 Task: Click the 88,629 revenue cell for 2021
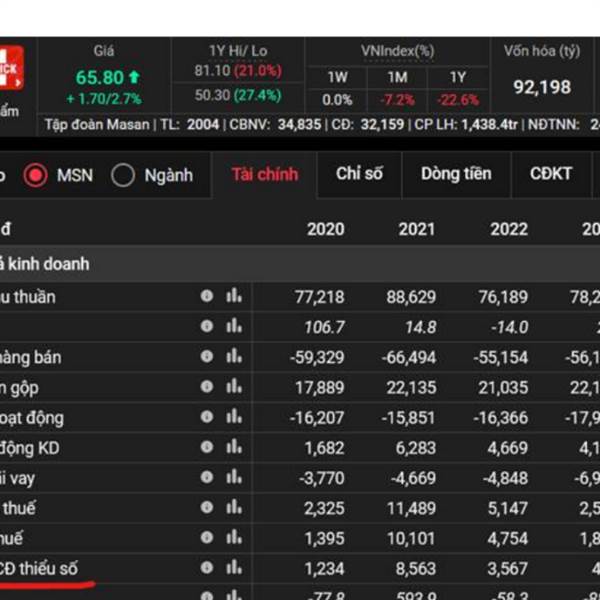coord(411,297)
